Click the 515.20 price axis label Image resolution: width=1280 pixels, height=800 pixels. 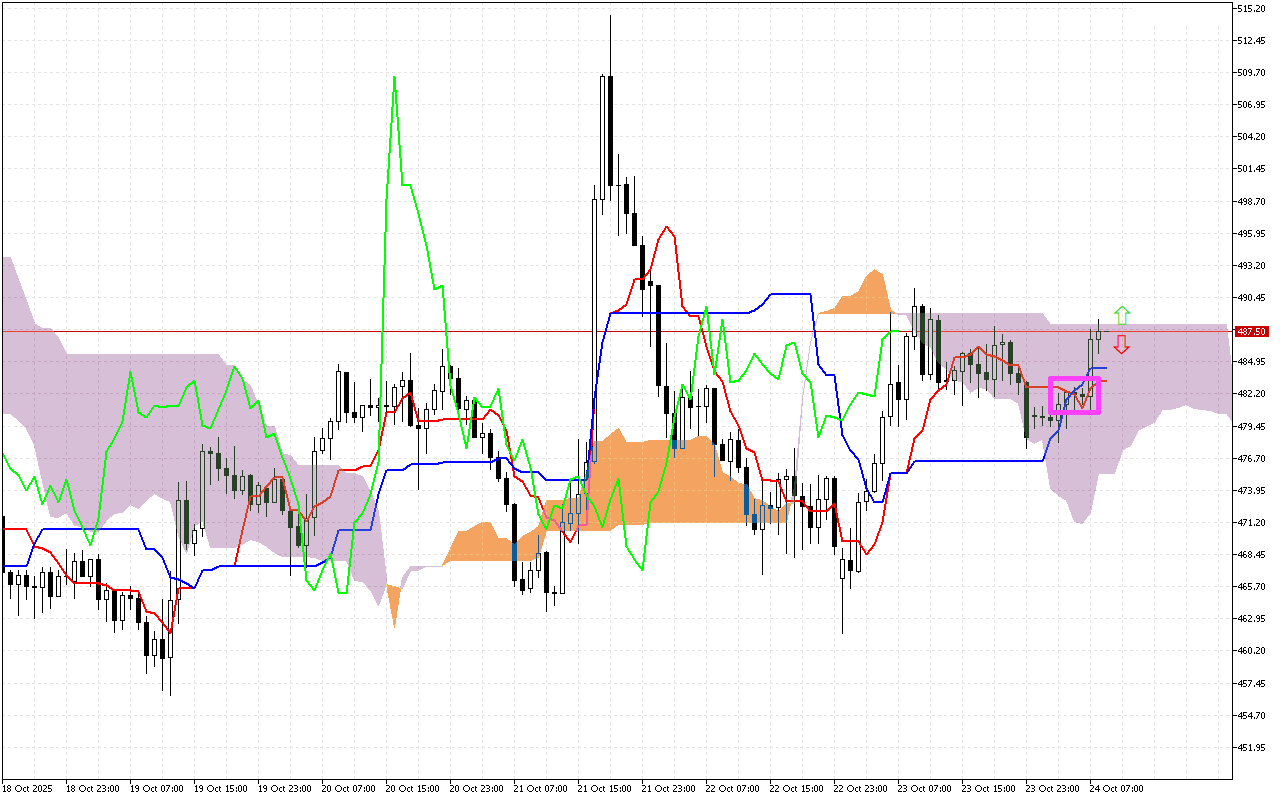[x=1252, y=8]
